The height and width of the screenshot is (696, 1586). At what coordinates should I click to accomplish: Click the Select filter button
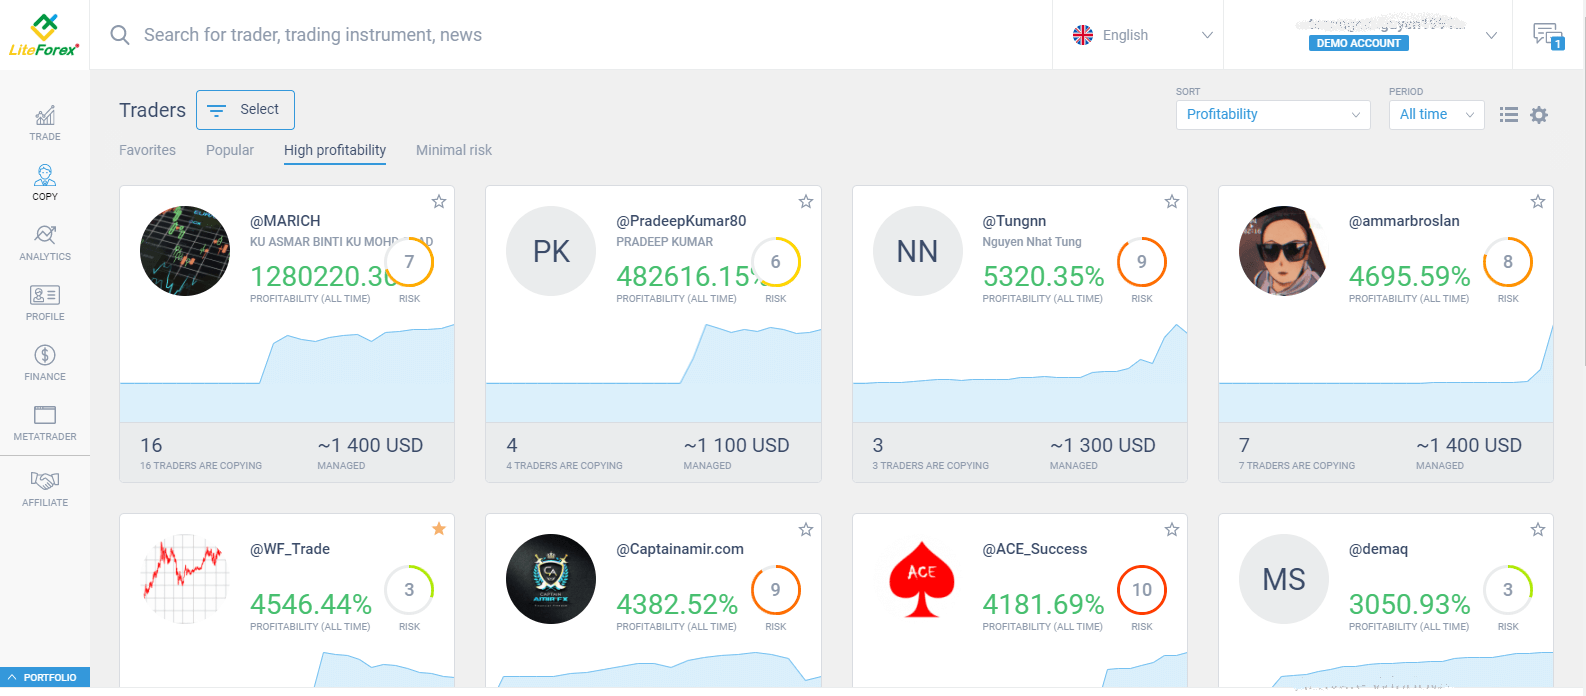[x=245, y=110]
